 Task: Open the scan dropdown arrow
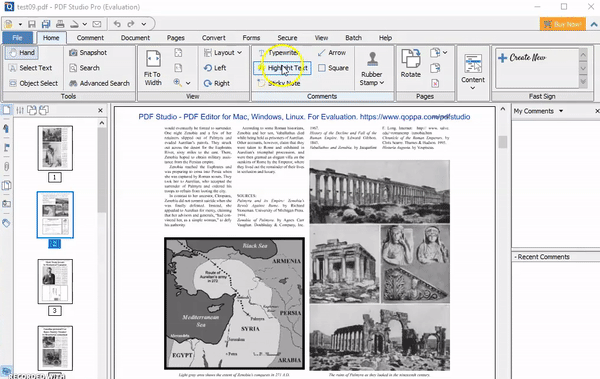85,24
